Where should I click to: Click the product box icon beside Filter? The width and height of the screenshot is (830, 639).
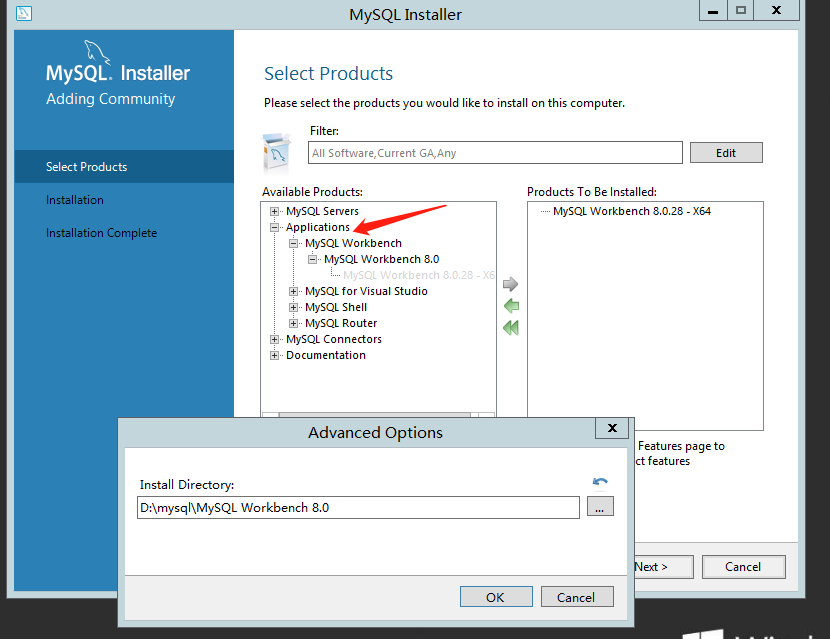tap(276, 152)
